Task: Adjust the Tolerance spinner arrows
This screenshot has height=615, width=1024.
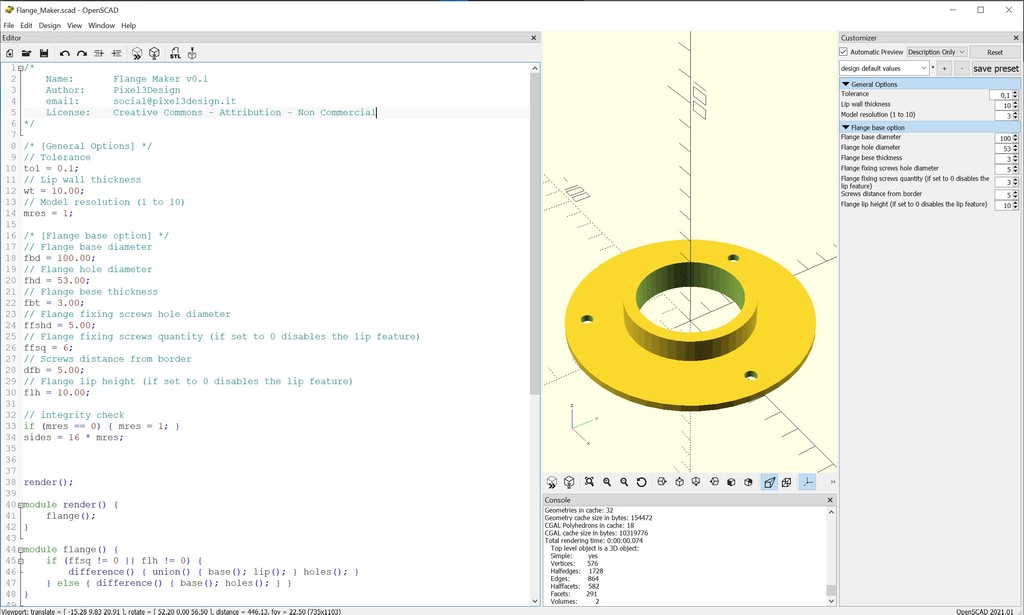Action: 1016,95
